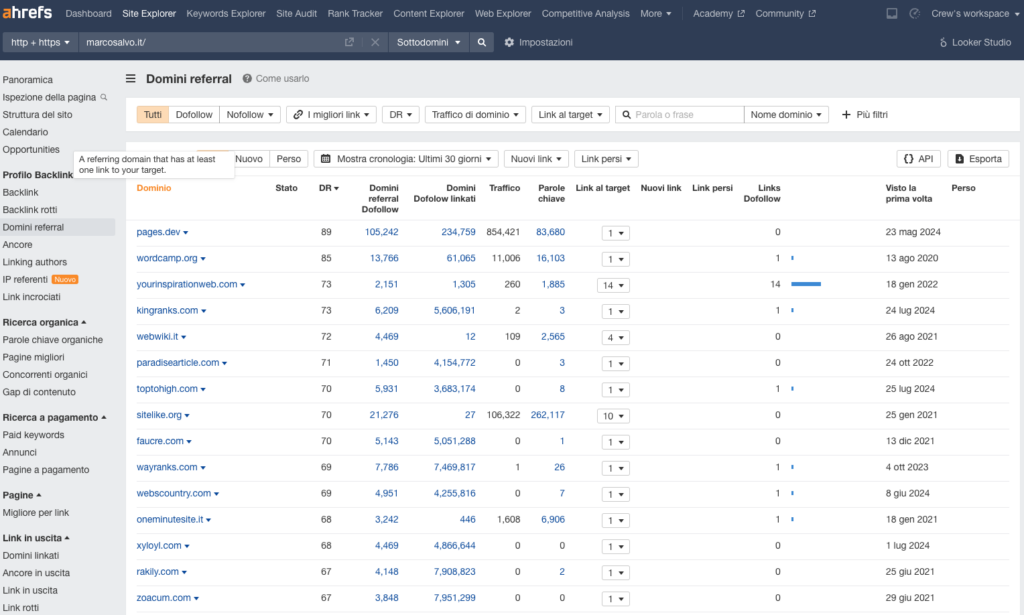Open Crew's workspace account menu
The width and height of the screenshot is (1024, 615).
pos(974,13)
